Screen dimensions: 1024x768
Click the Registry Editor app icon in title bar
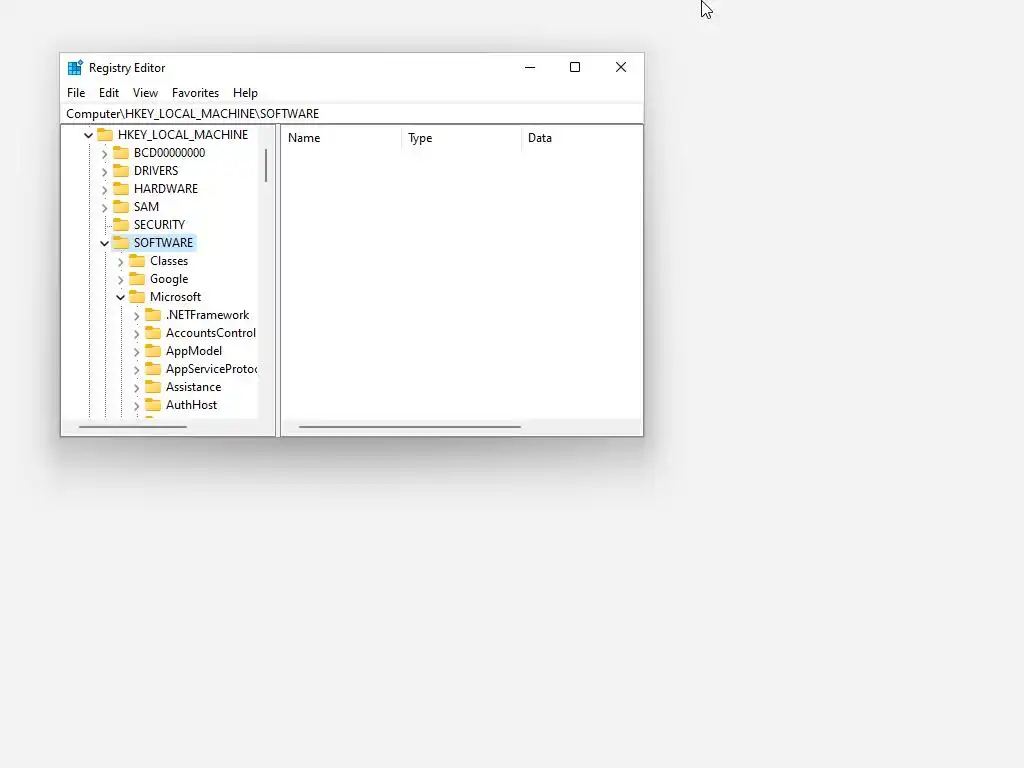75,68
